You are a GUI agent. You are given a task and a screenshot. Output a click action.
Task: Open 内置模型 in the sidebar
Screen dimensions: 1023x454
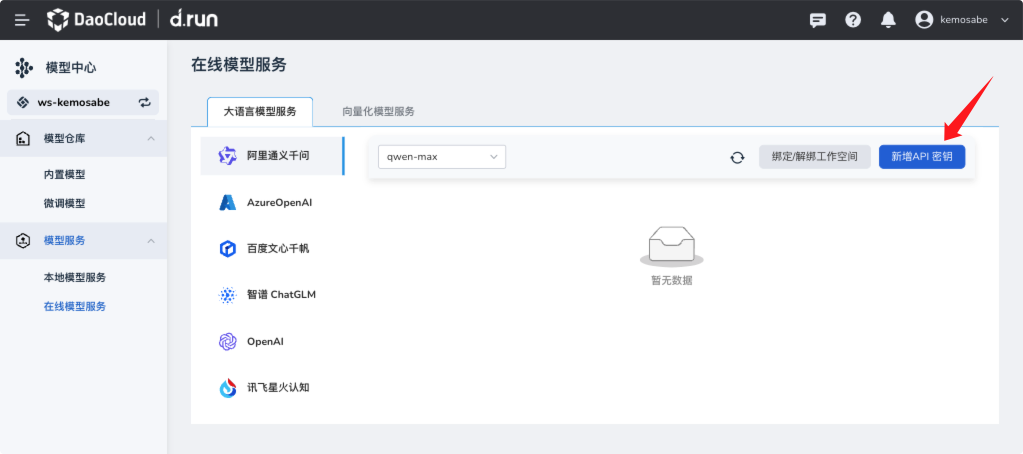pos(65,174)
